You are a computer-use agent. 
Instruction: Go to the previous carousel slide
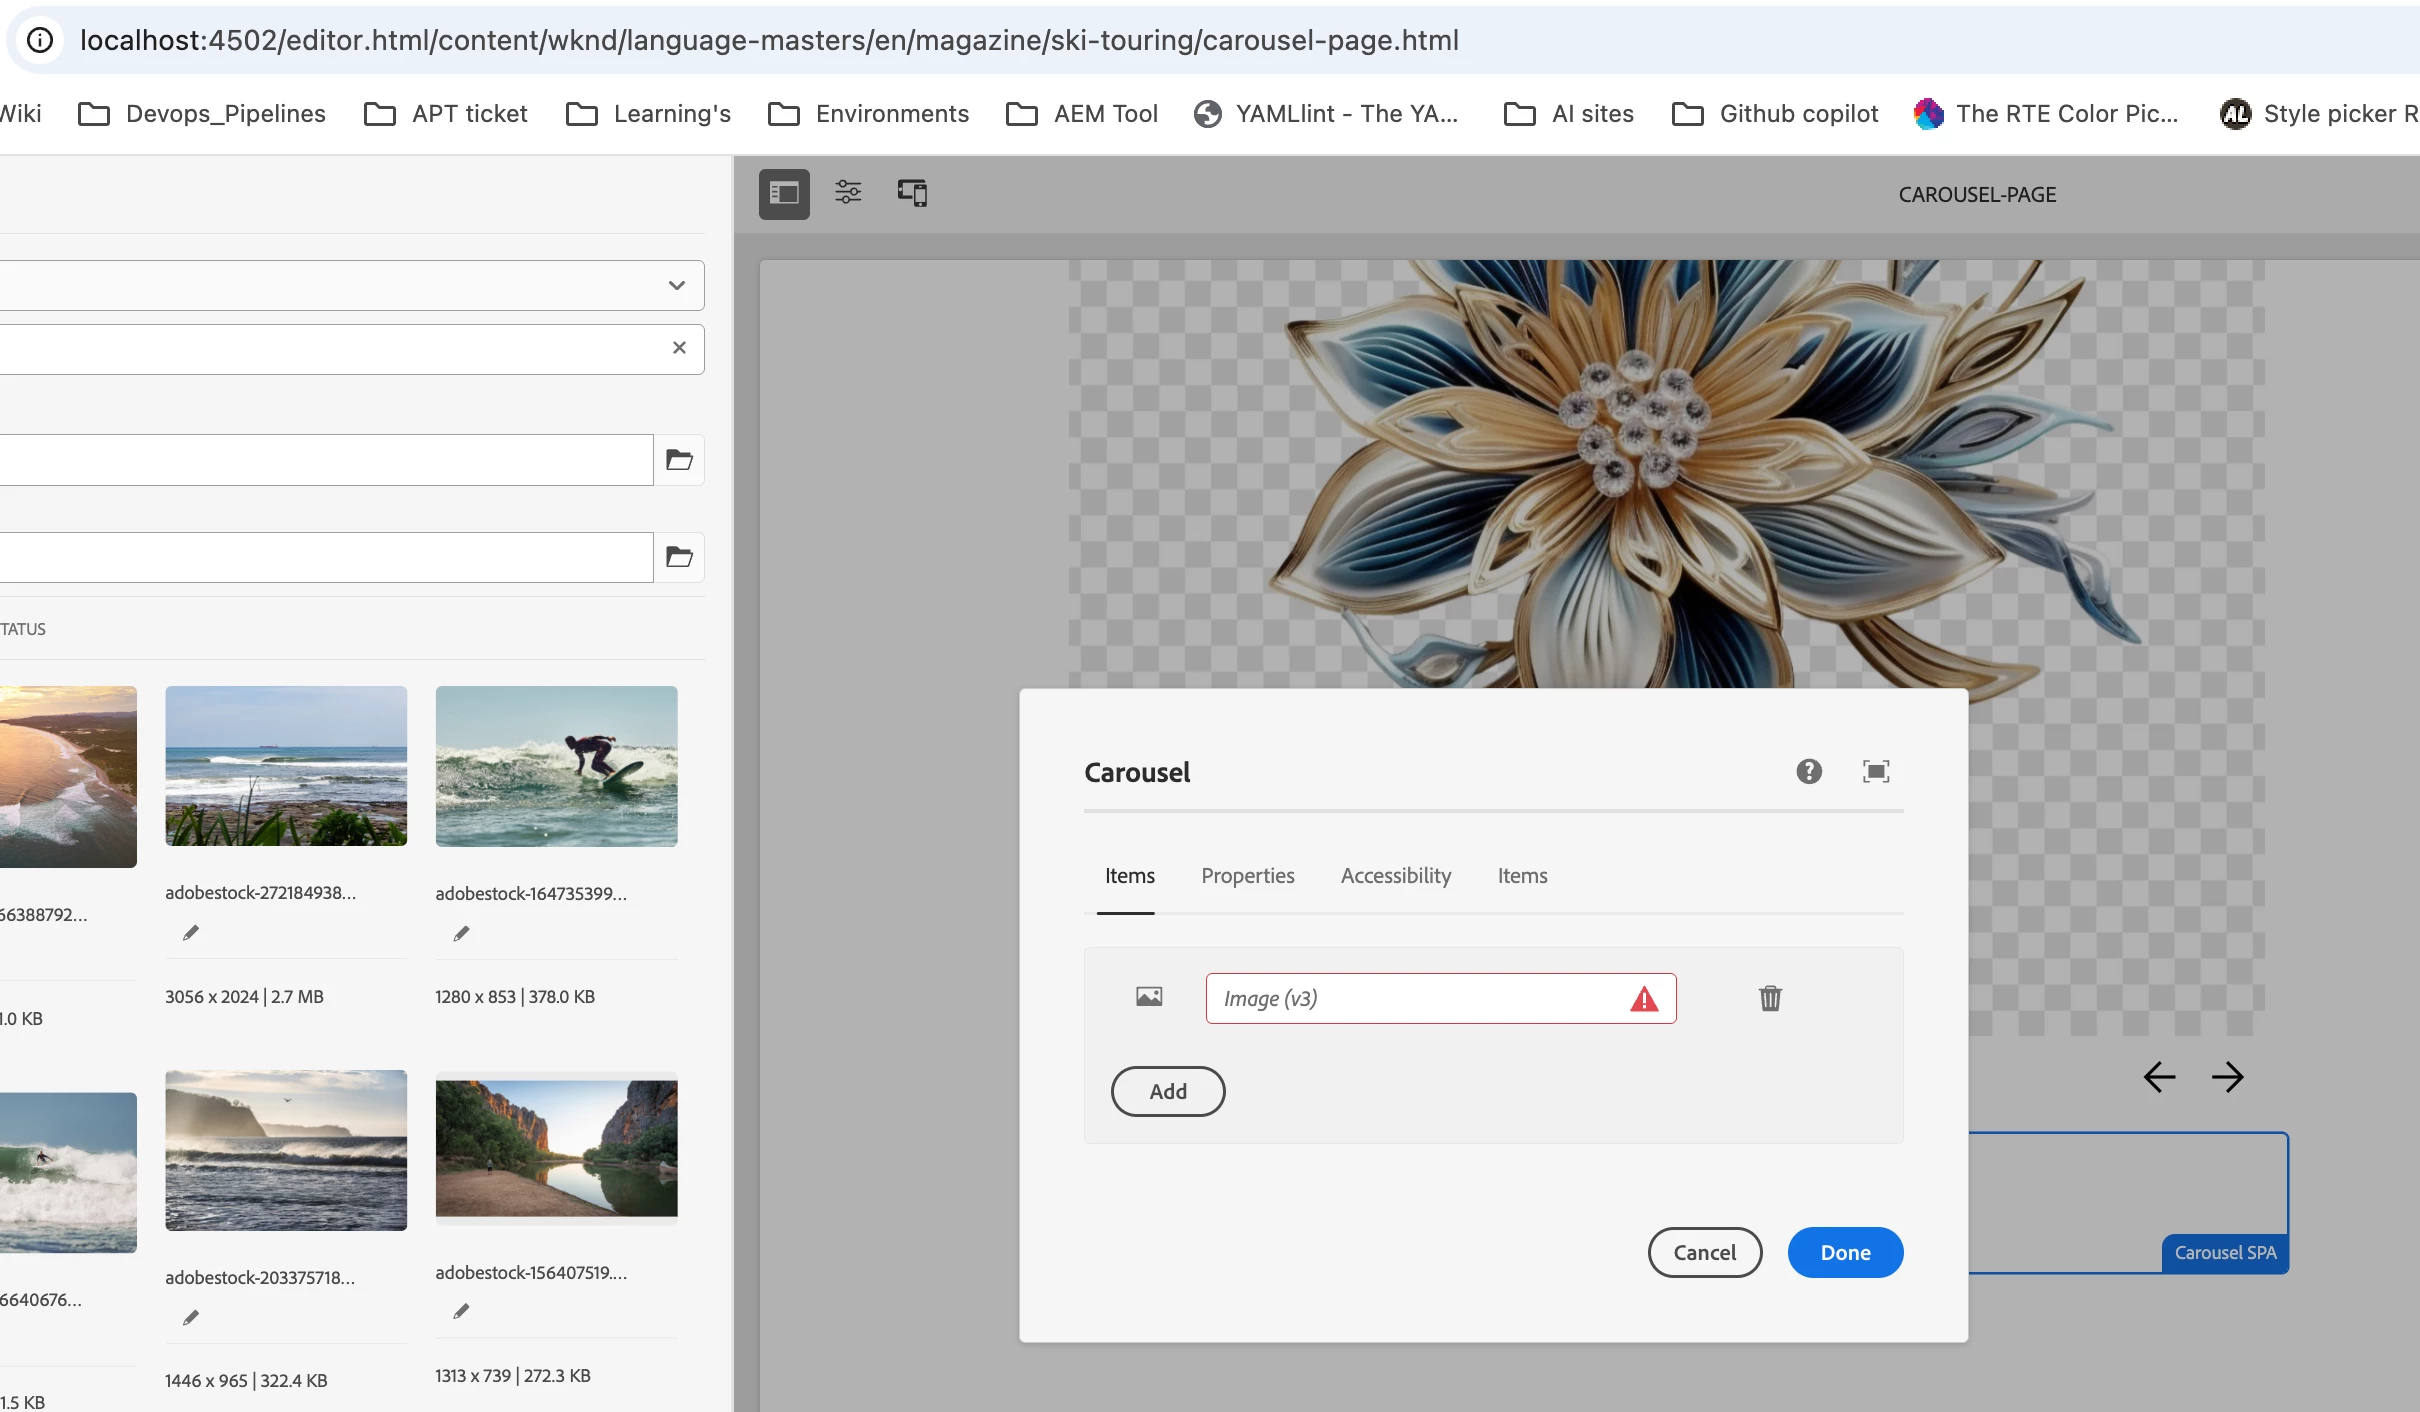(2160, 1077)
